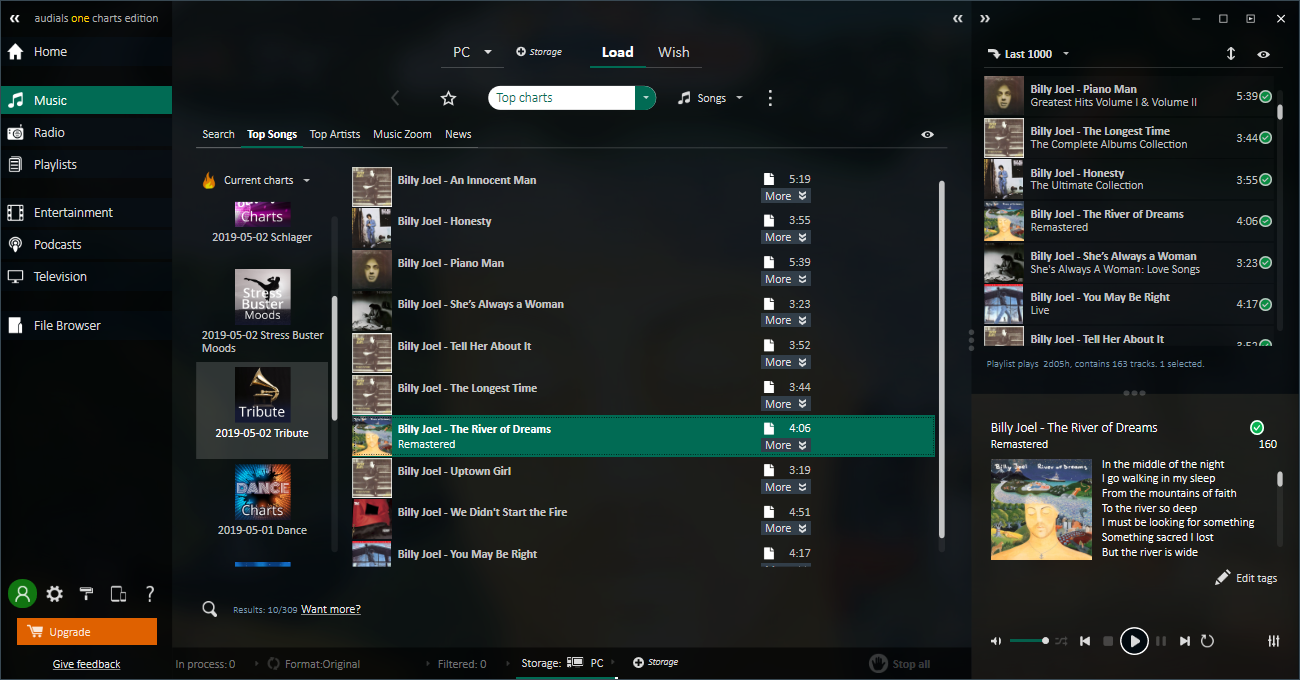The width and height of the screenshot is (1300, 680).
Task: Open settings with the gear icon
Action: pyautogui.click(x=54, y=594)
